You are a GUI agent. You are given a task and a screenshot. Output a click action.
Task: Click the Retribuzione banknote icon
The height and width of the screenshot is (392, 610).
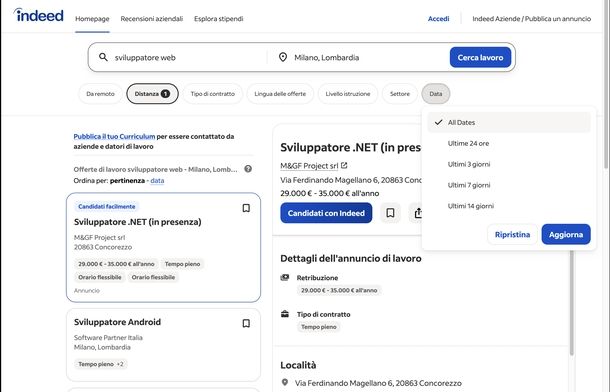[x=285, y=277]
